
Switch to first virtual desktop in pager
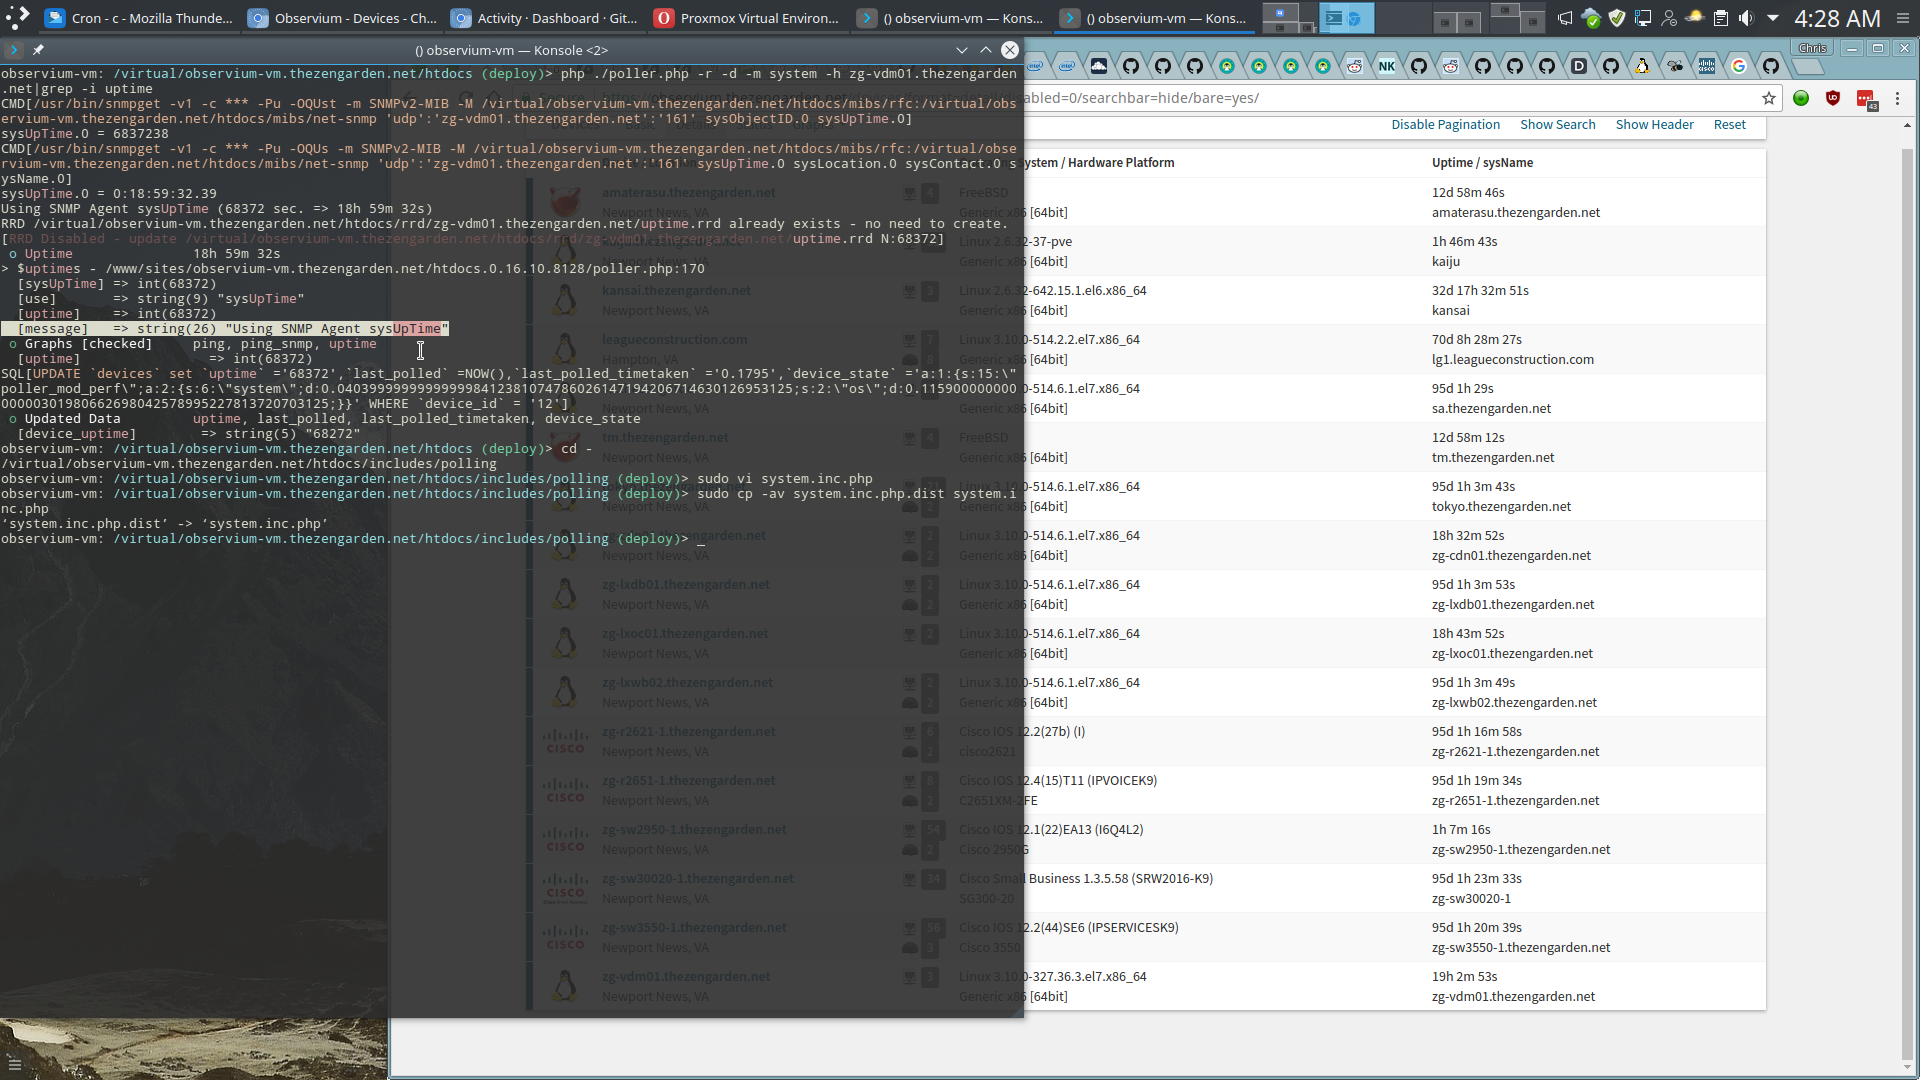(x=1289, y=18)
